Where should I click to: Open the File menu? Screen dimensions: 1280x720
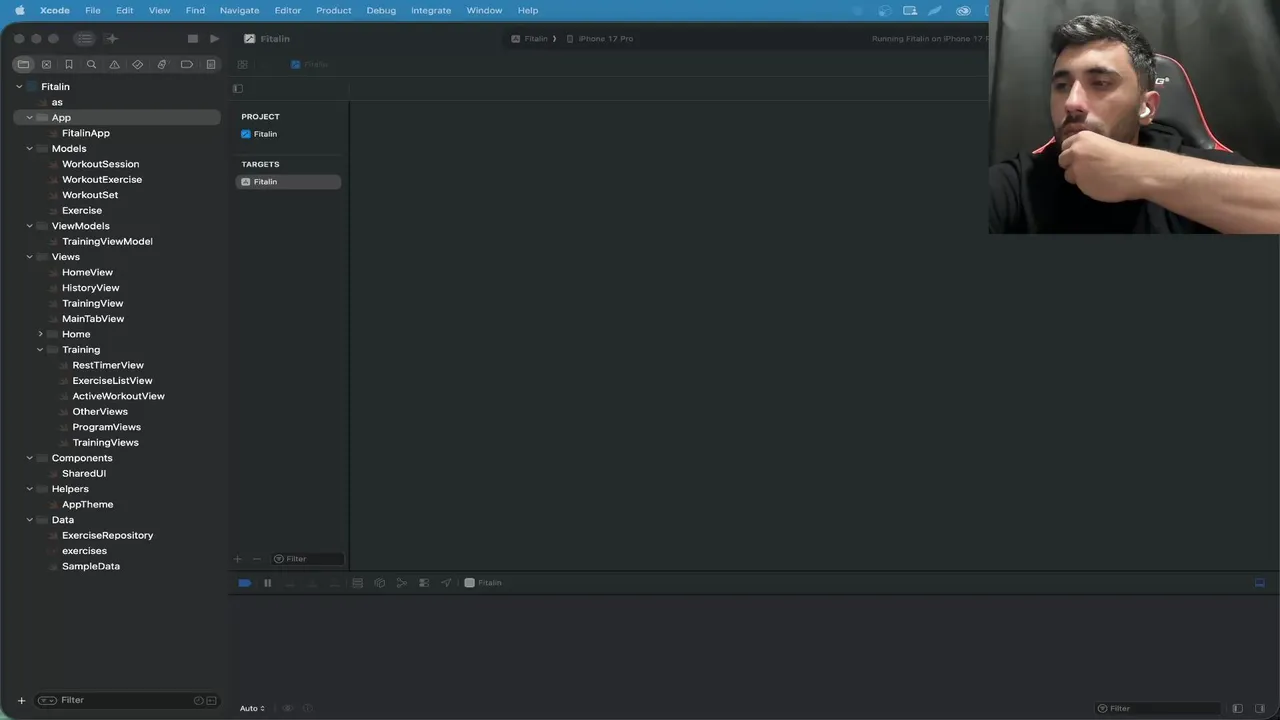click(x=92, y=10)
